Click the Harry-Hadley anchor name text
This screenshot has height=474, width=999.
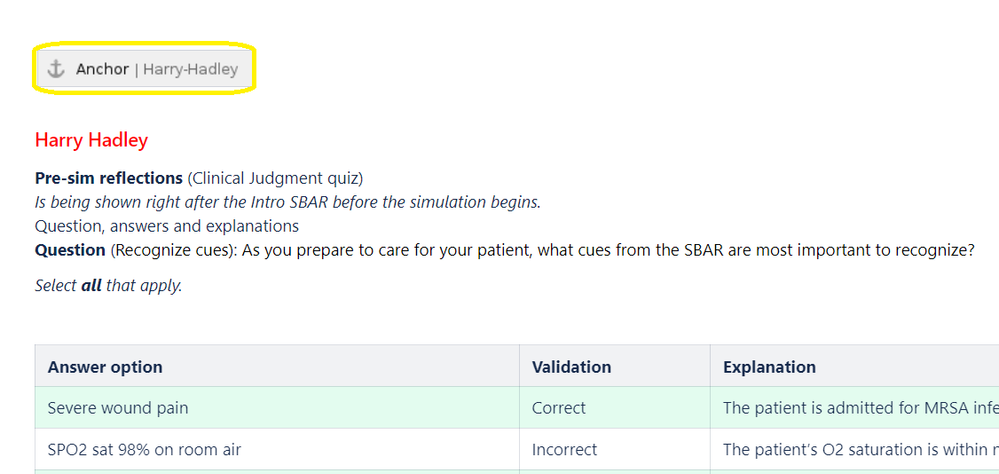click(x=190, y=69)
